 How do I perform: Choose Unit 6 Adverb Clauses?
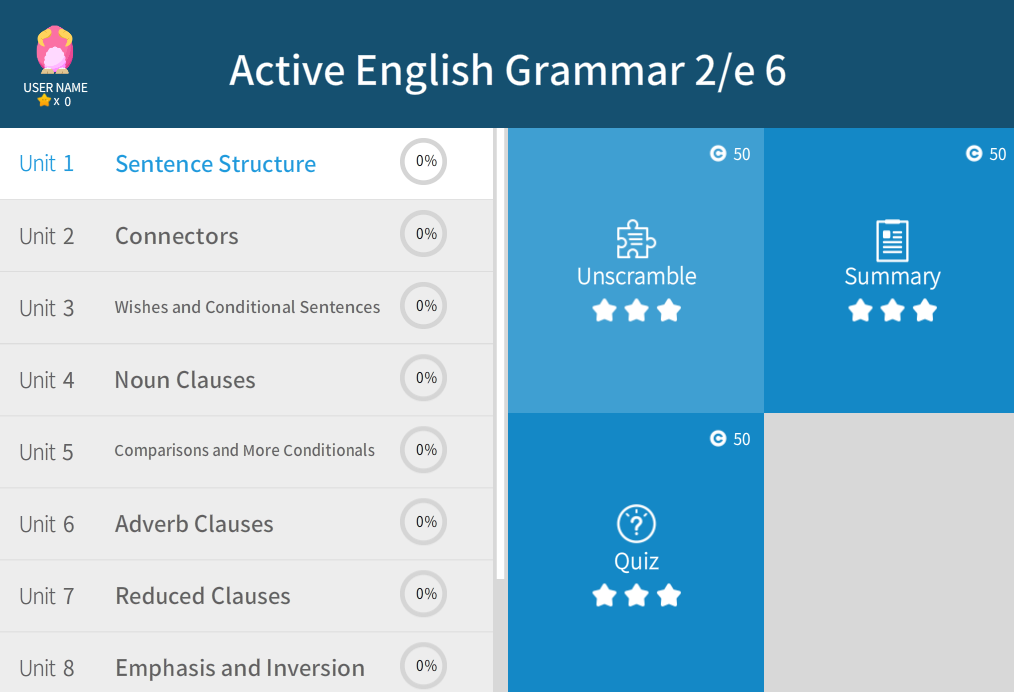194,524
